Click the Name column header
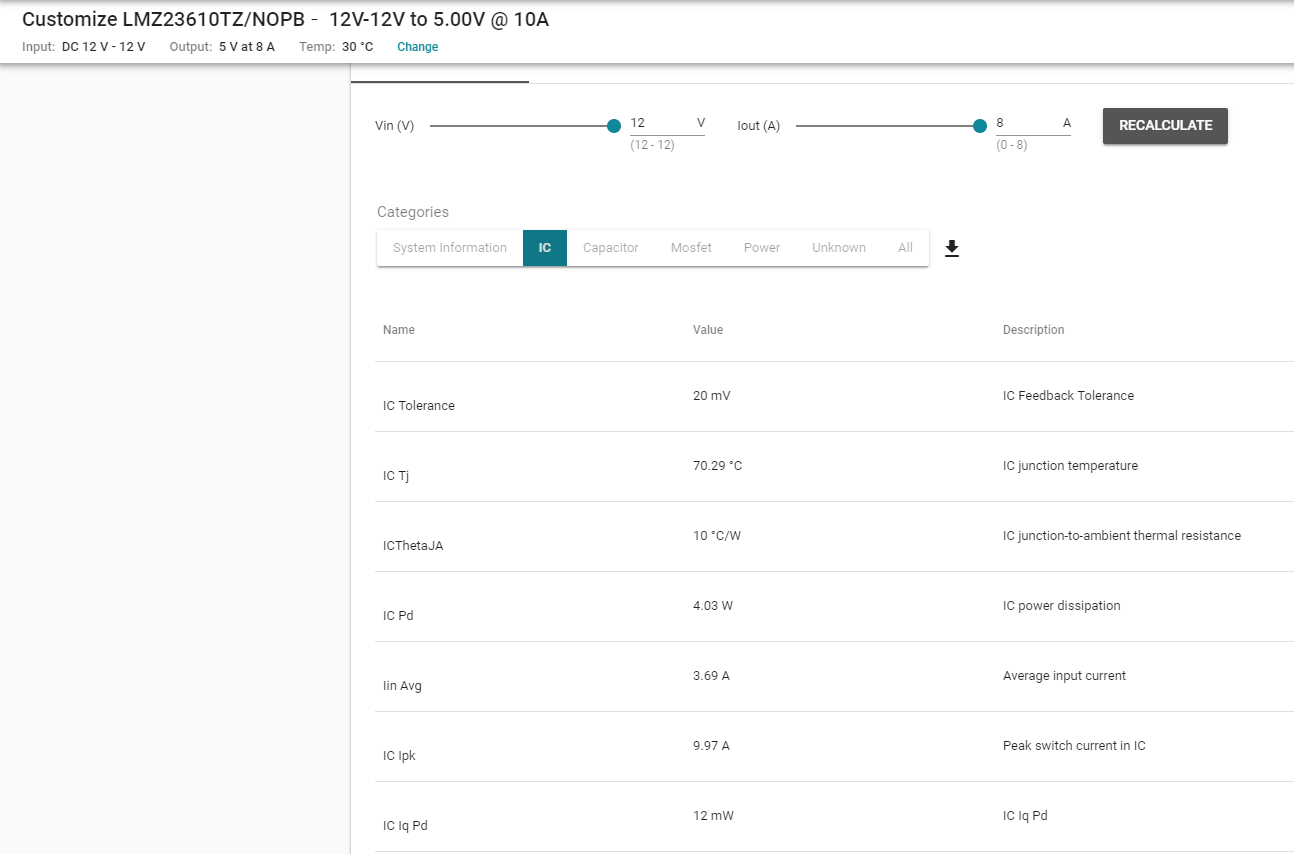The height and width of the screenshot is (854, 1294). (x=399, y=330)
